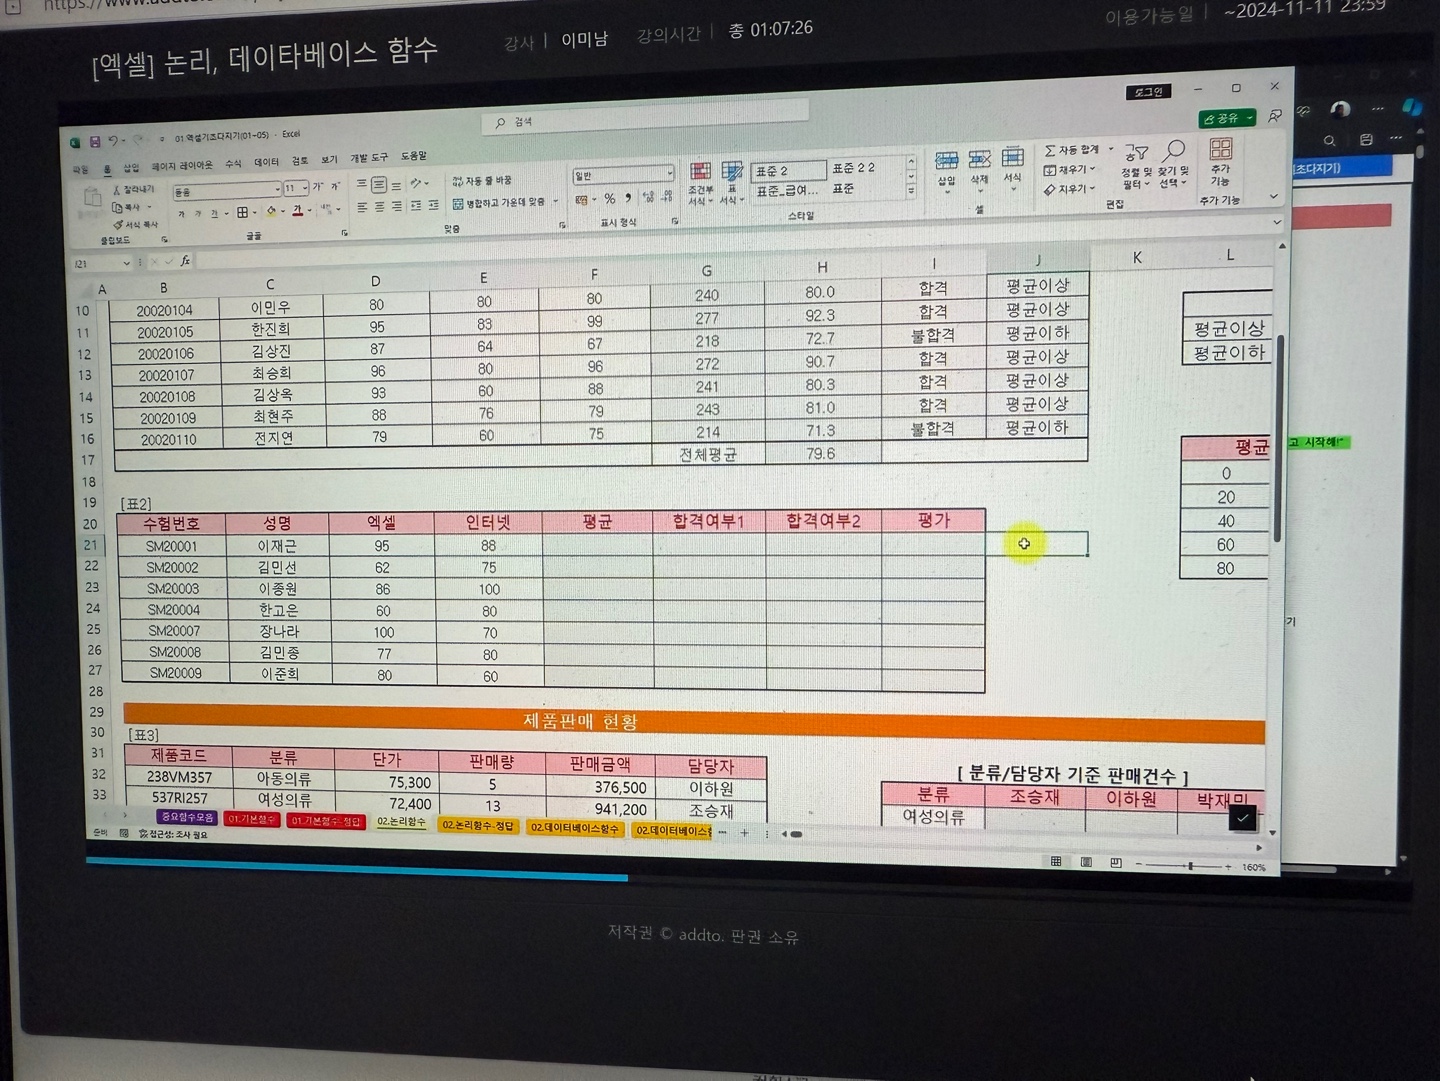Expand the Name Box dropdown arrow
The width and height of the screenshot is (1440, 1081).
(x=126, y=264)
